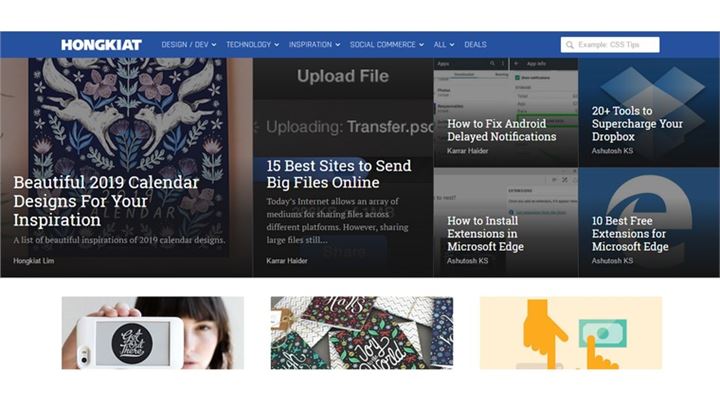Viewport: 720px width, 405px height.
Task: Open thumbnail of woman holding a phone
Action: pos(152,333)
